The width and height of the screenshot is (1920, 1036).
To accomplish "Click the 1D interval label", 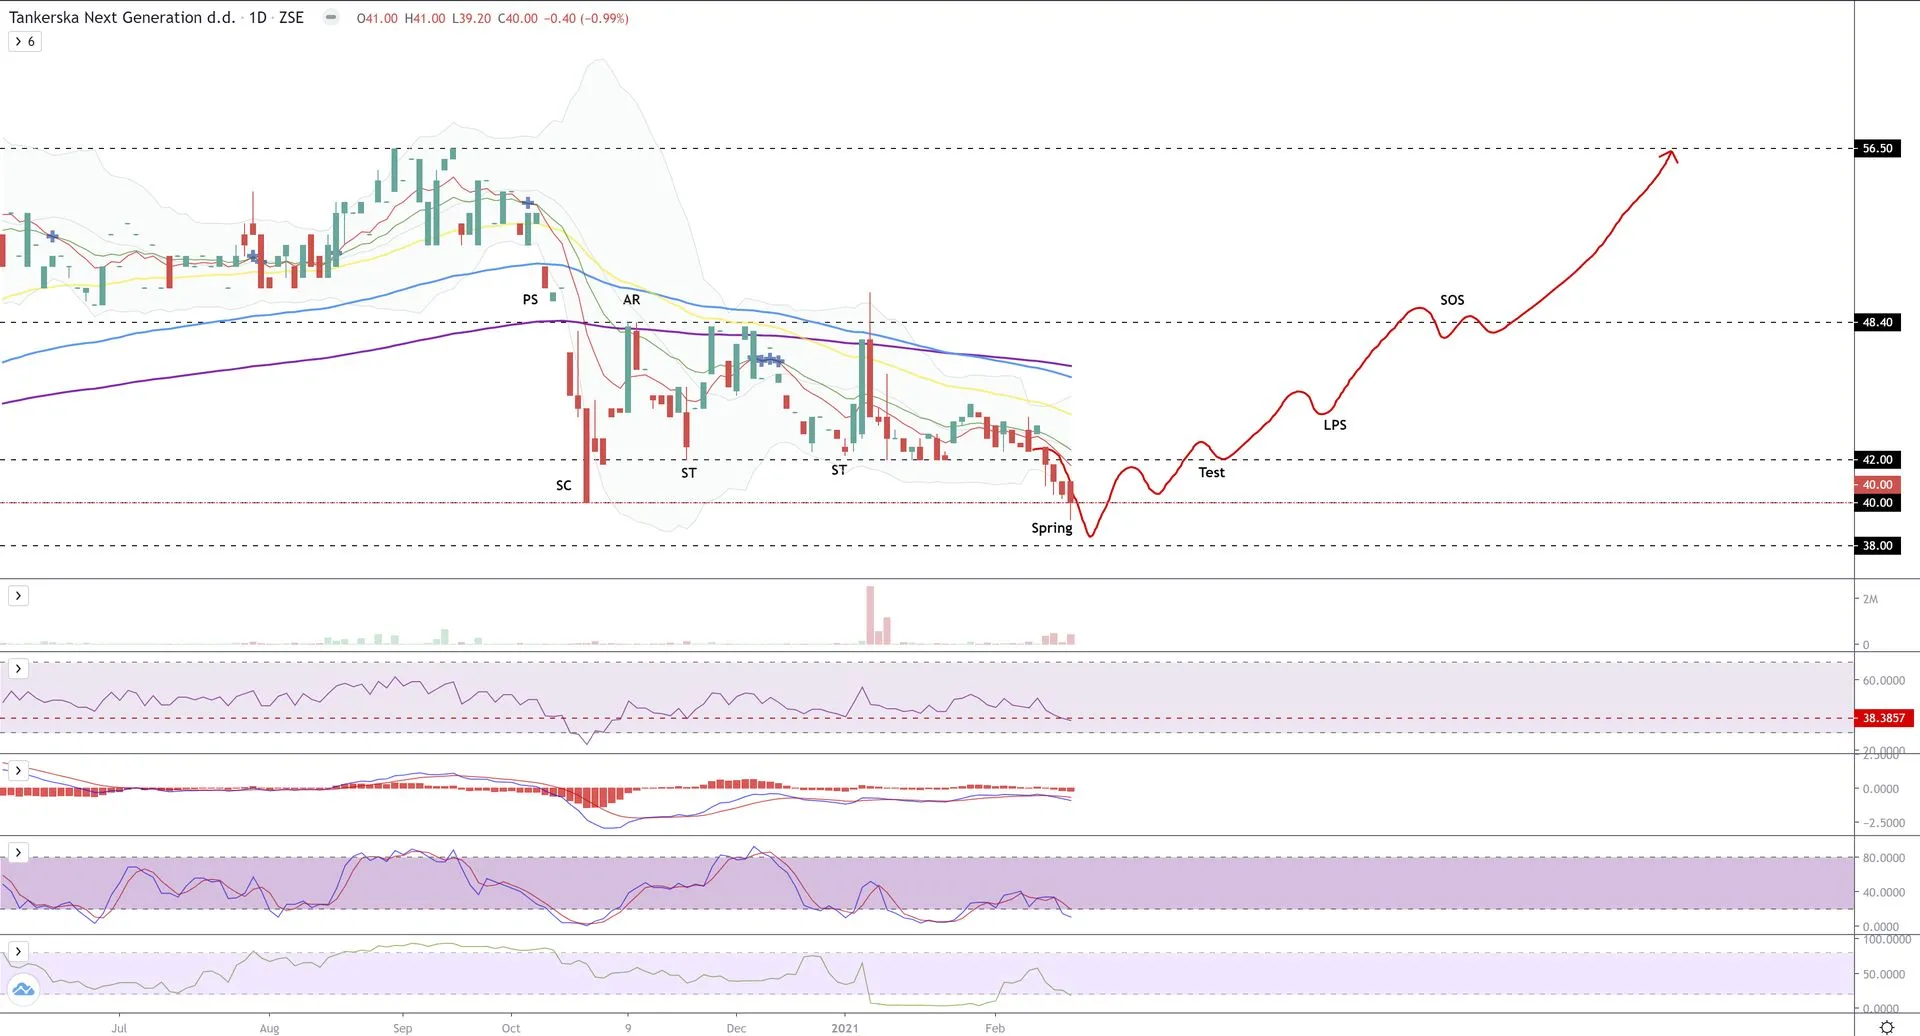I will point(258,18).
